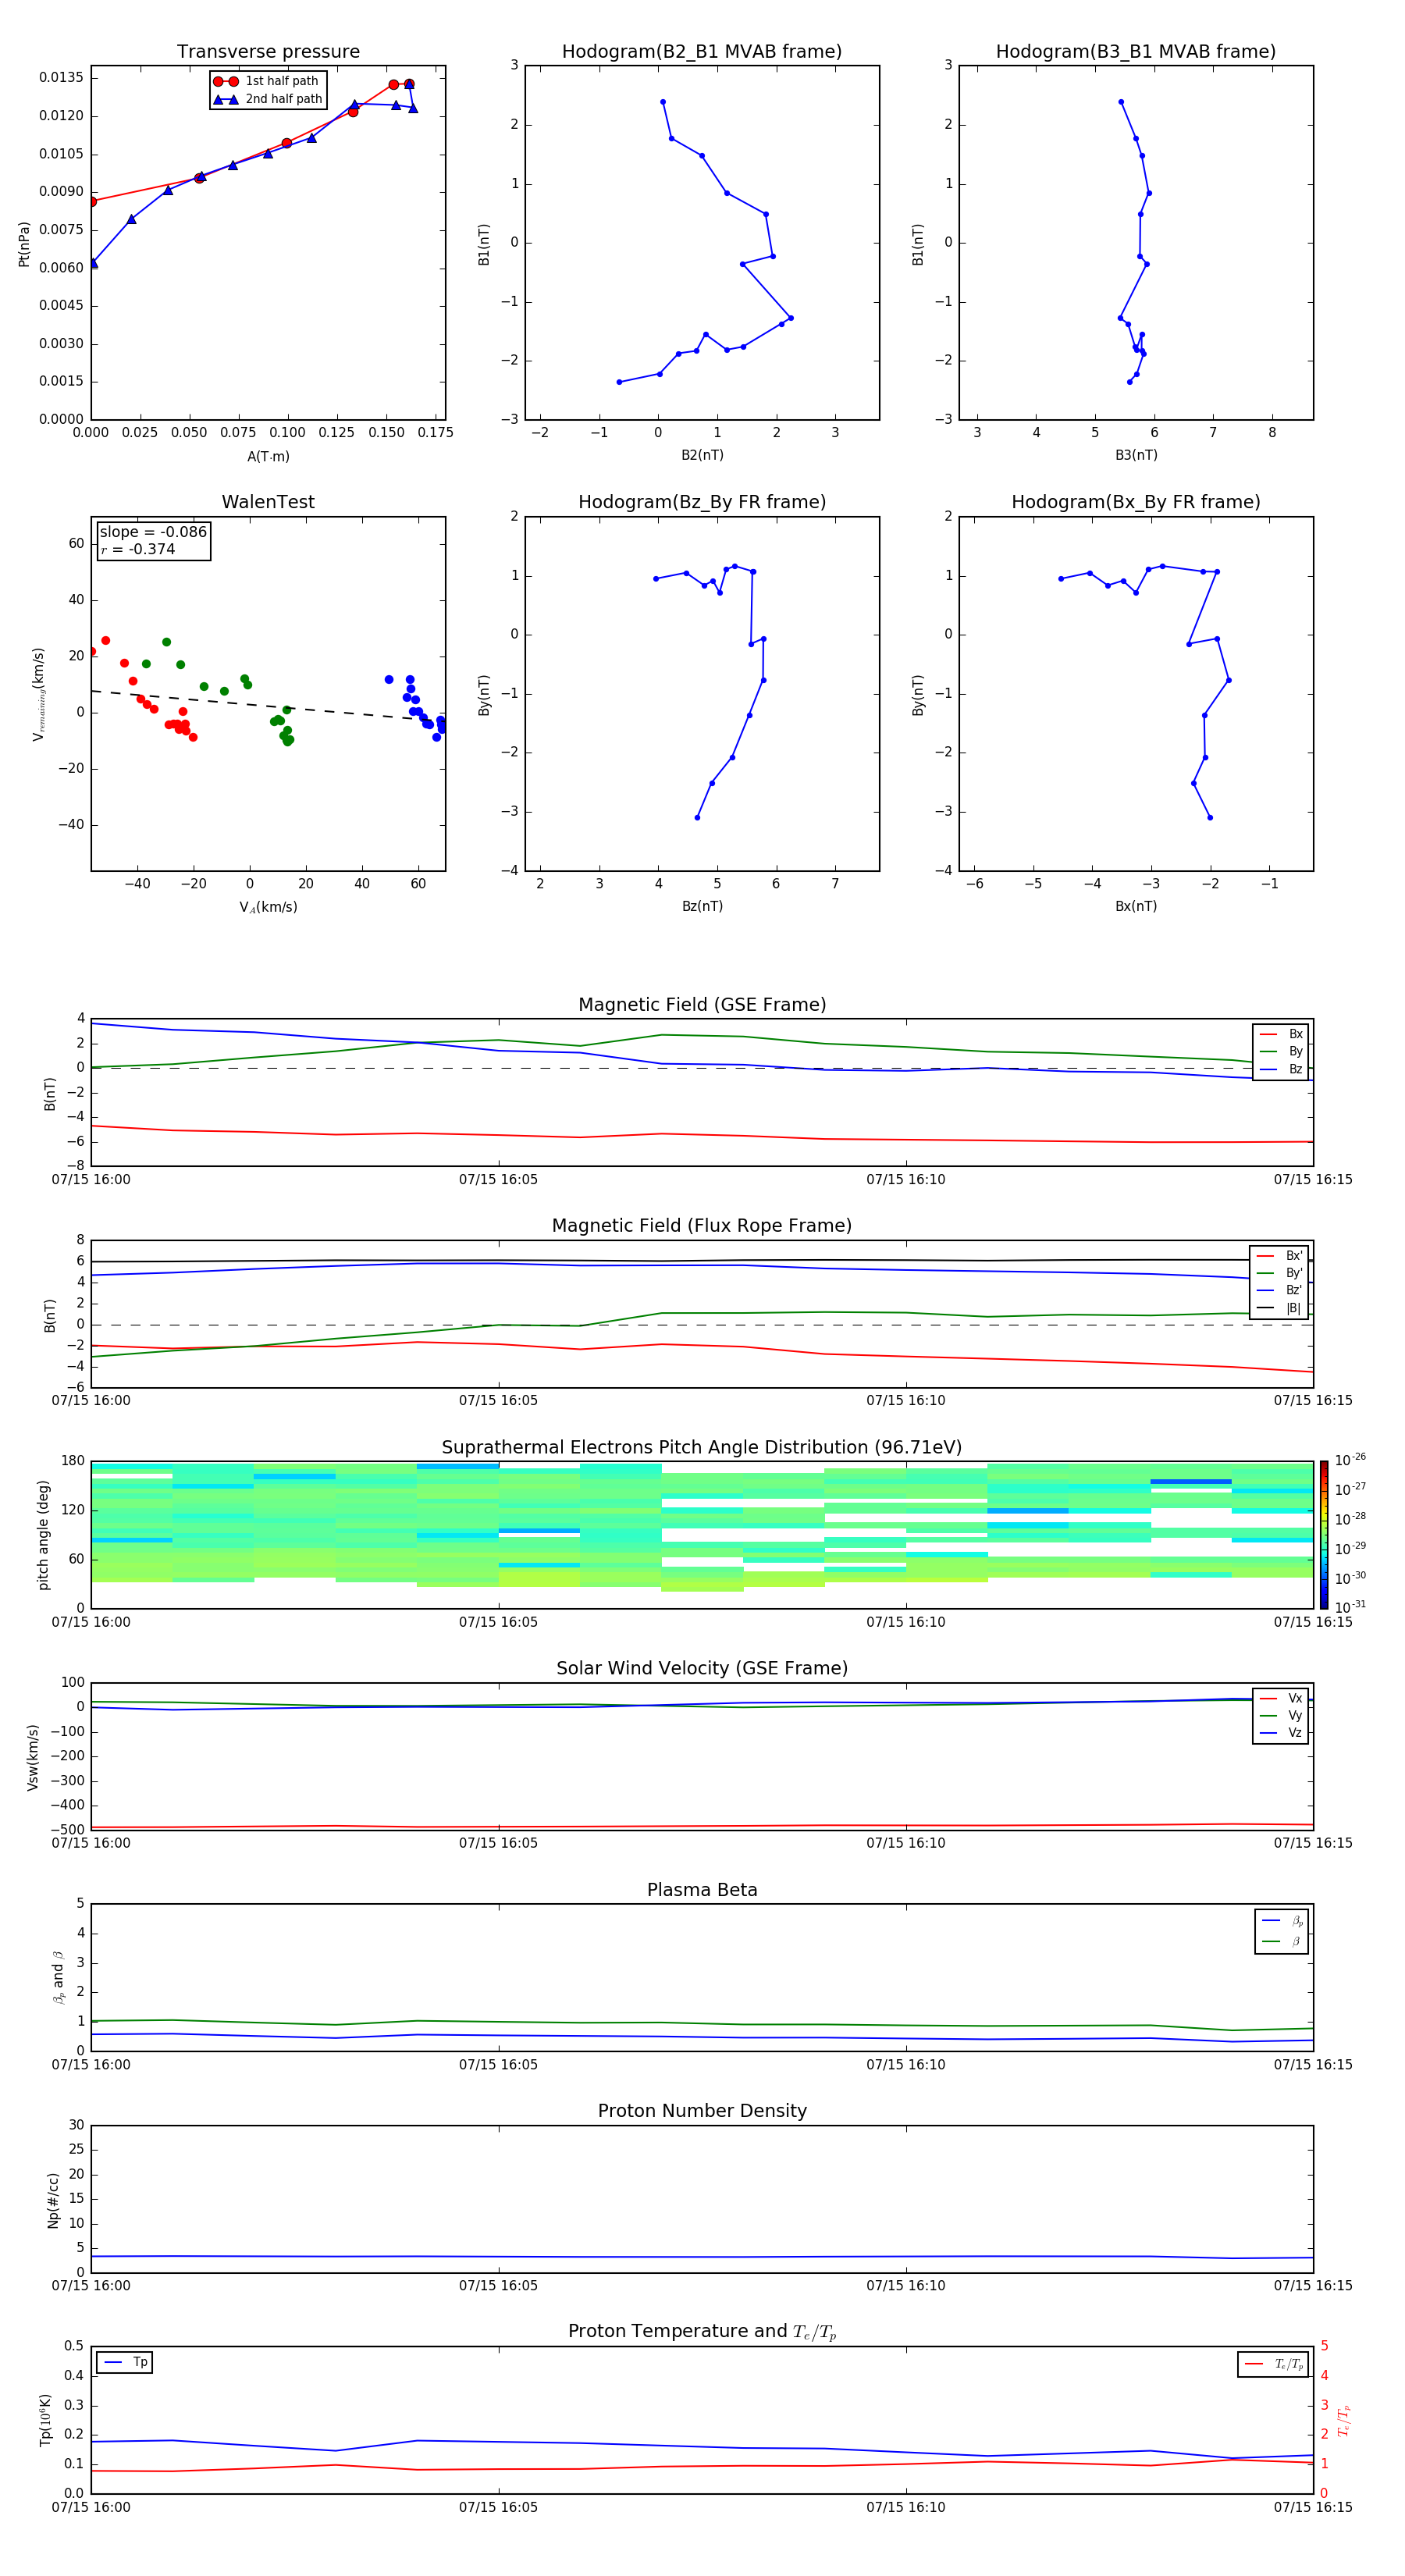Click the B2(nT) x-axis label
Screen dimensions: 1405x2576
click(x=702, y=455)
